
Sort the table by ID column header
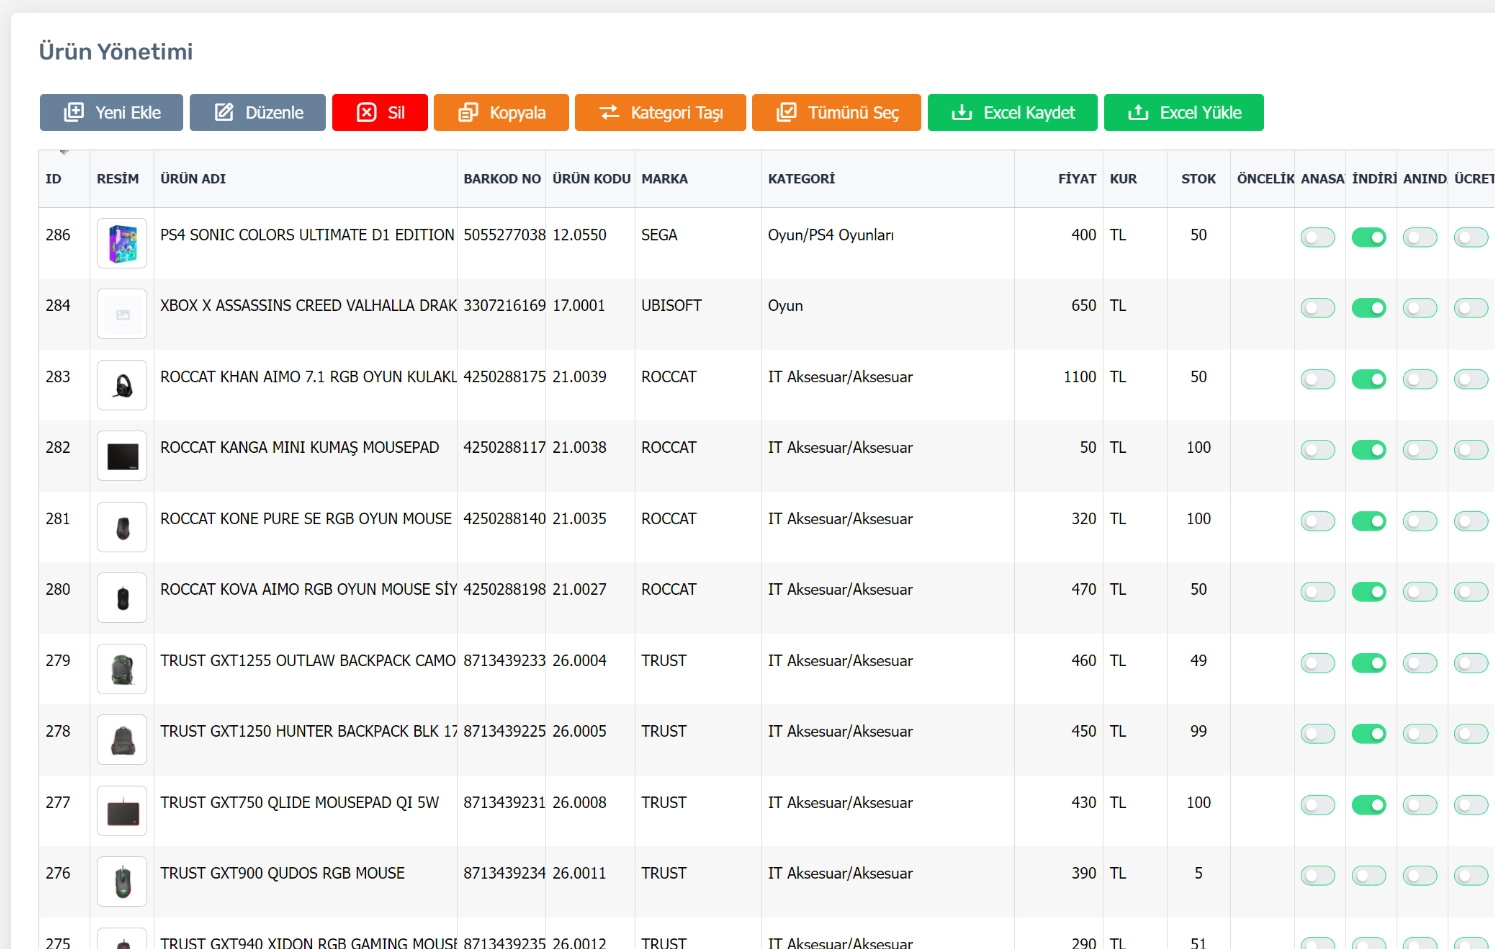pos(54,179)
